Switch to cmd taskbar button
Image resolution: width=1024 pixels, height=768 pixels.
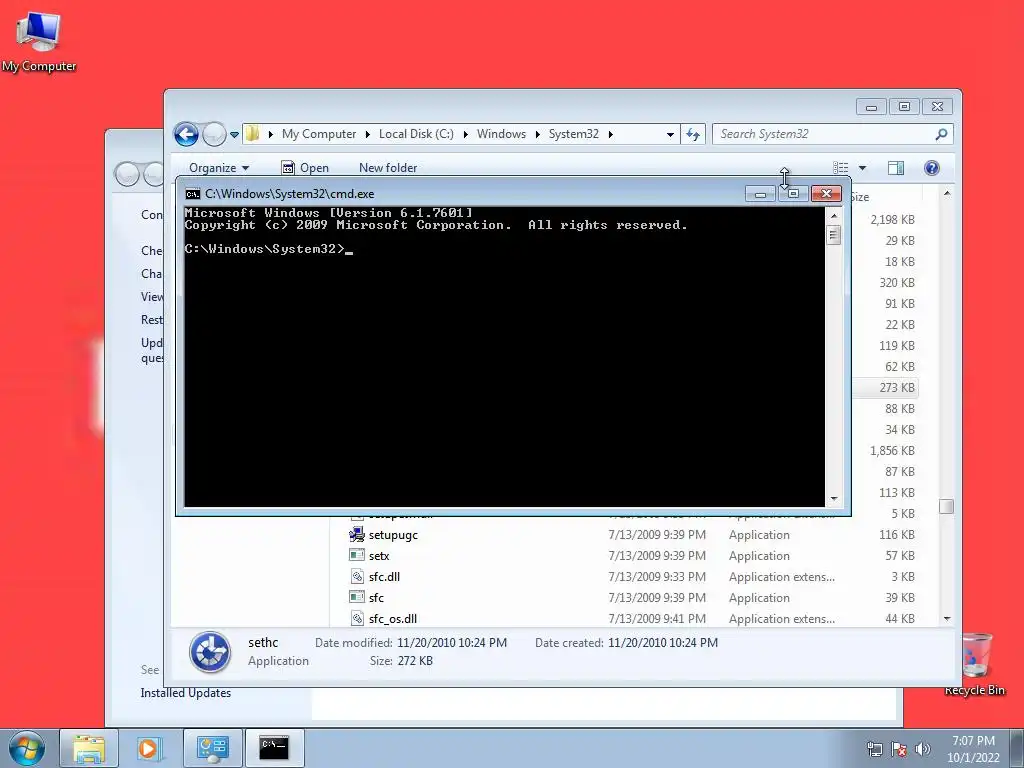click(274, 748)
